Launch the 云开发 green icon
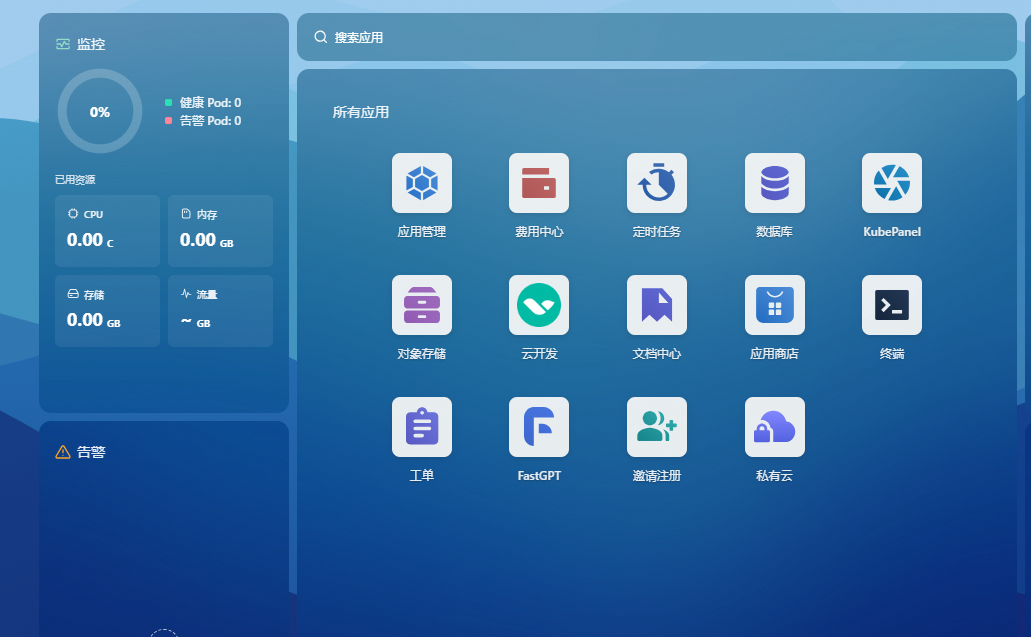 [x=539, y=305]
